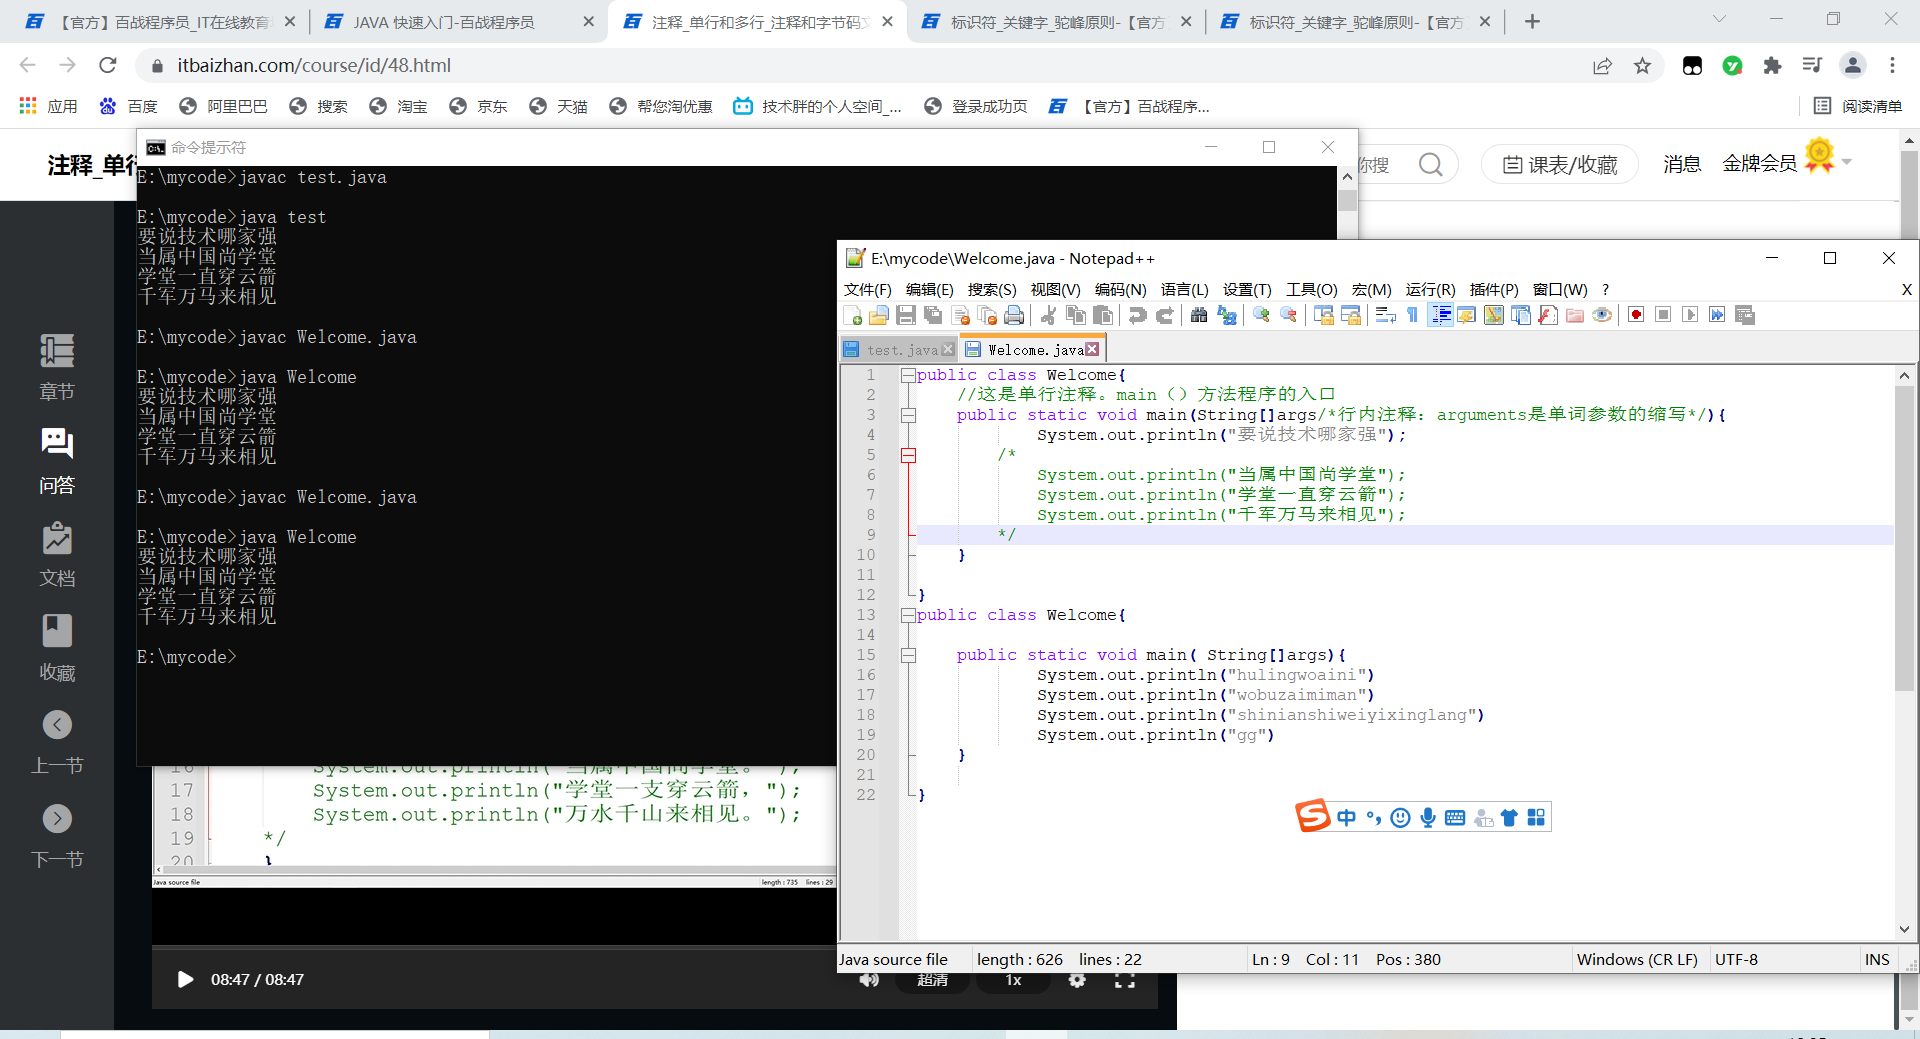
Task: Toggle INS overwrite mode in status bar
Action: (x=1877, y=959)
